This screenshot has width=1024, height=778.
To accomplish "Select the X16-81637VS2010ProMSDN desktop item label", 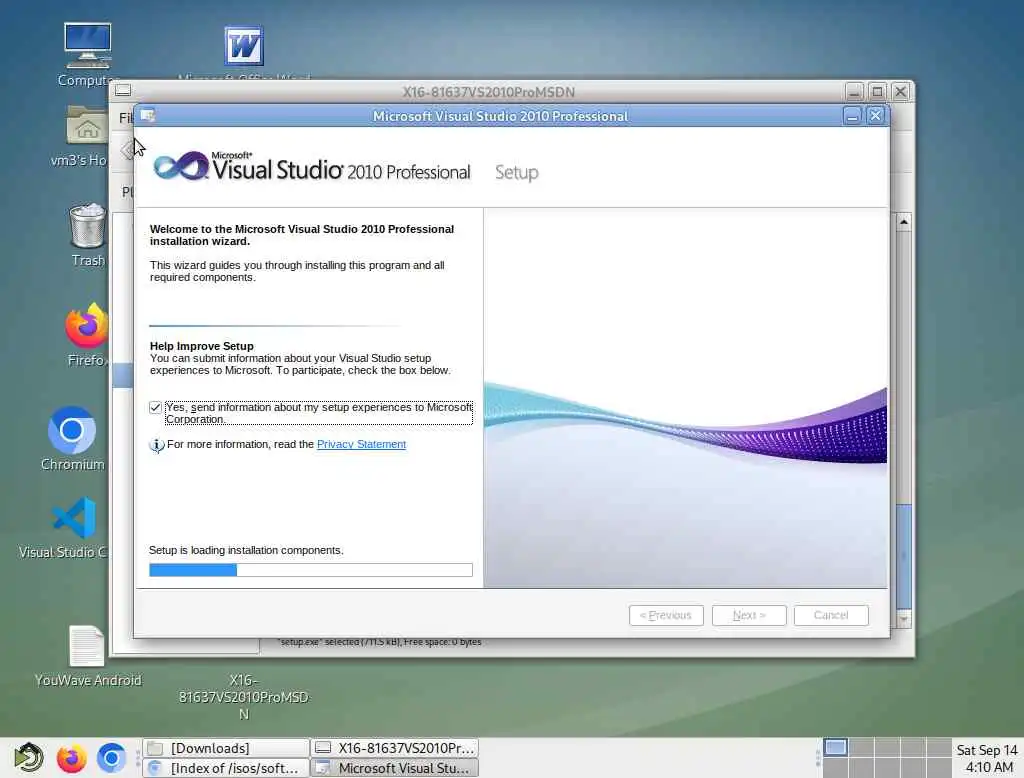I will (244, 697).
